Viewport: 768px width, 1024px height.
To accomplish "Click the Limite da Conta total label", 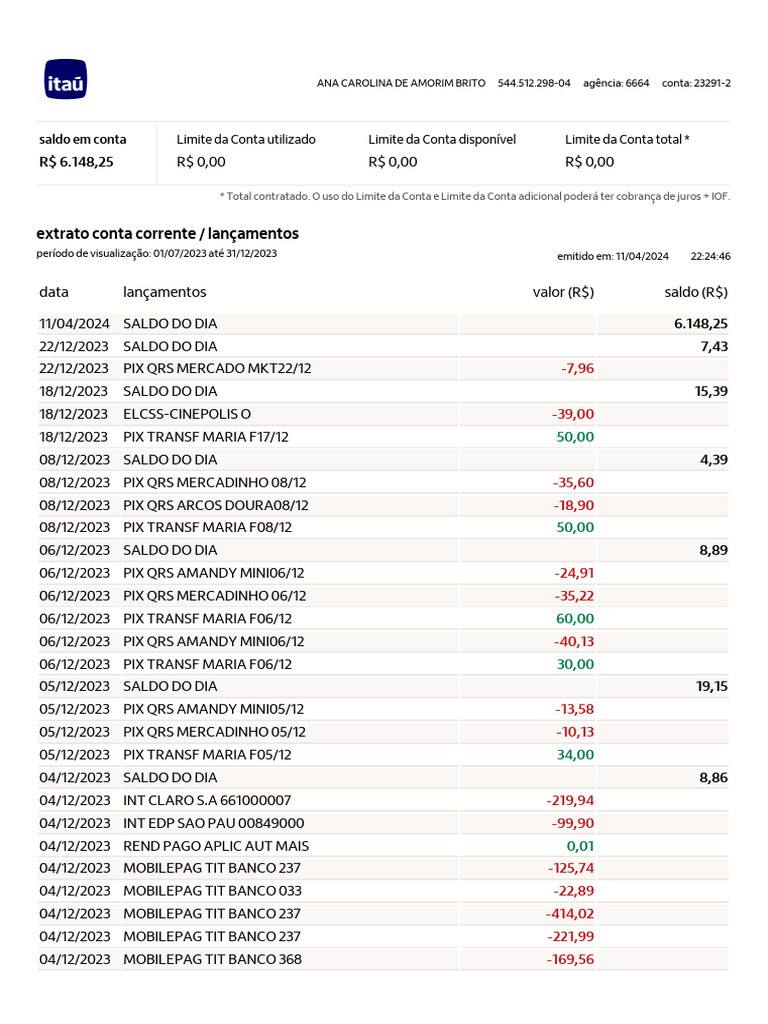I will 627,140.
